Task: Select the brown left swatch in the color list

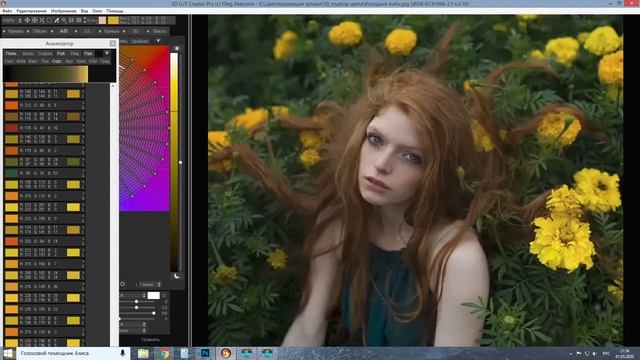Action: pos(11,117)
